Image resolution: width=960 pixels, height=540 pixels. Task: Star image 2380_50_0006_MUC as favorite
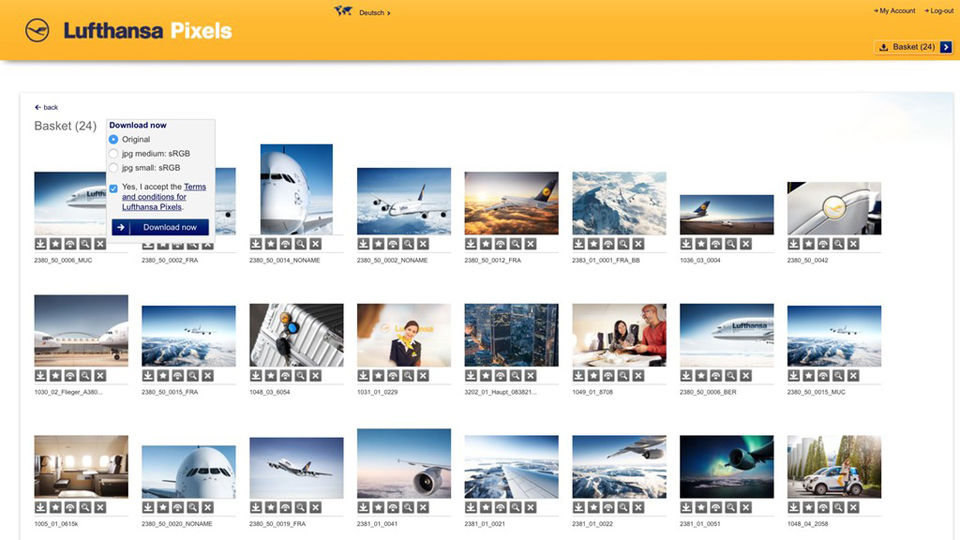[55, 244]
